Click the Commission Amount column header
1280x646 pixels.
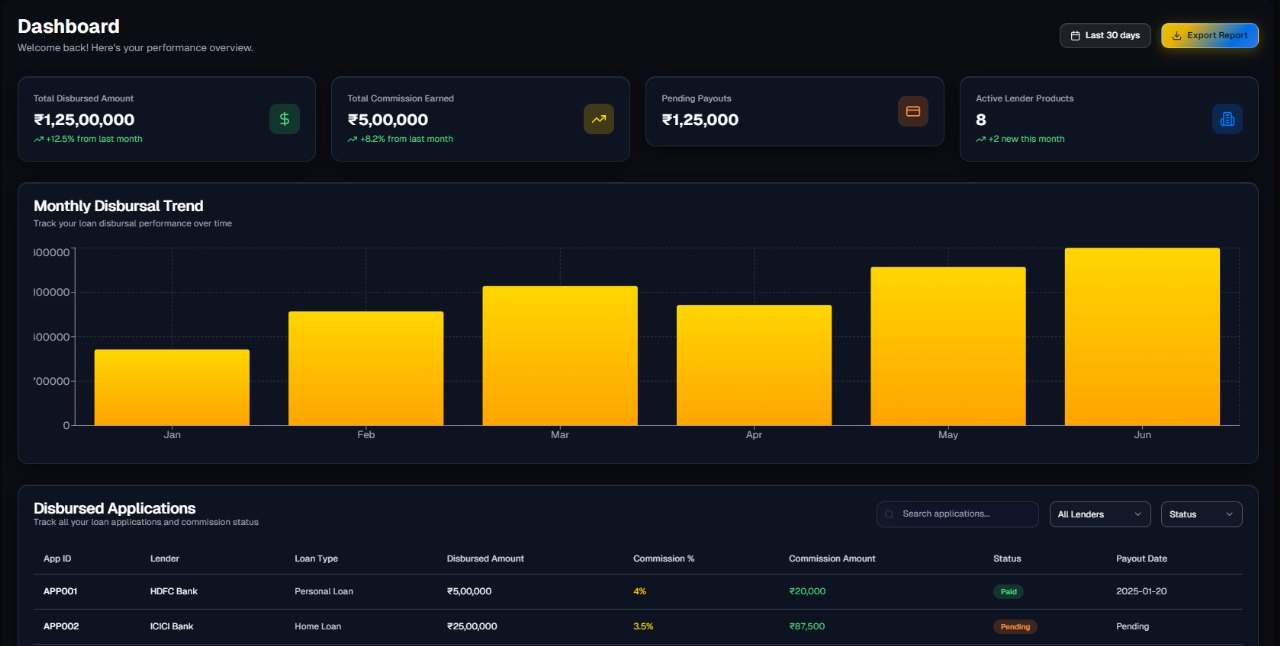[832, 559]
